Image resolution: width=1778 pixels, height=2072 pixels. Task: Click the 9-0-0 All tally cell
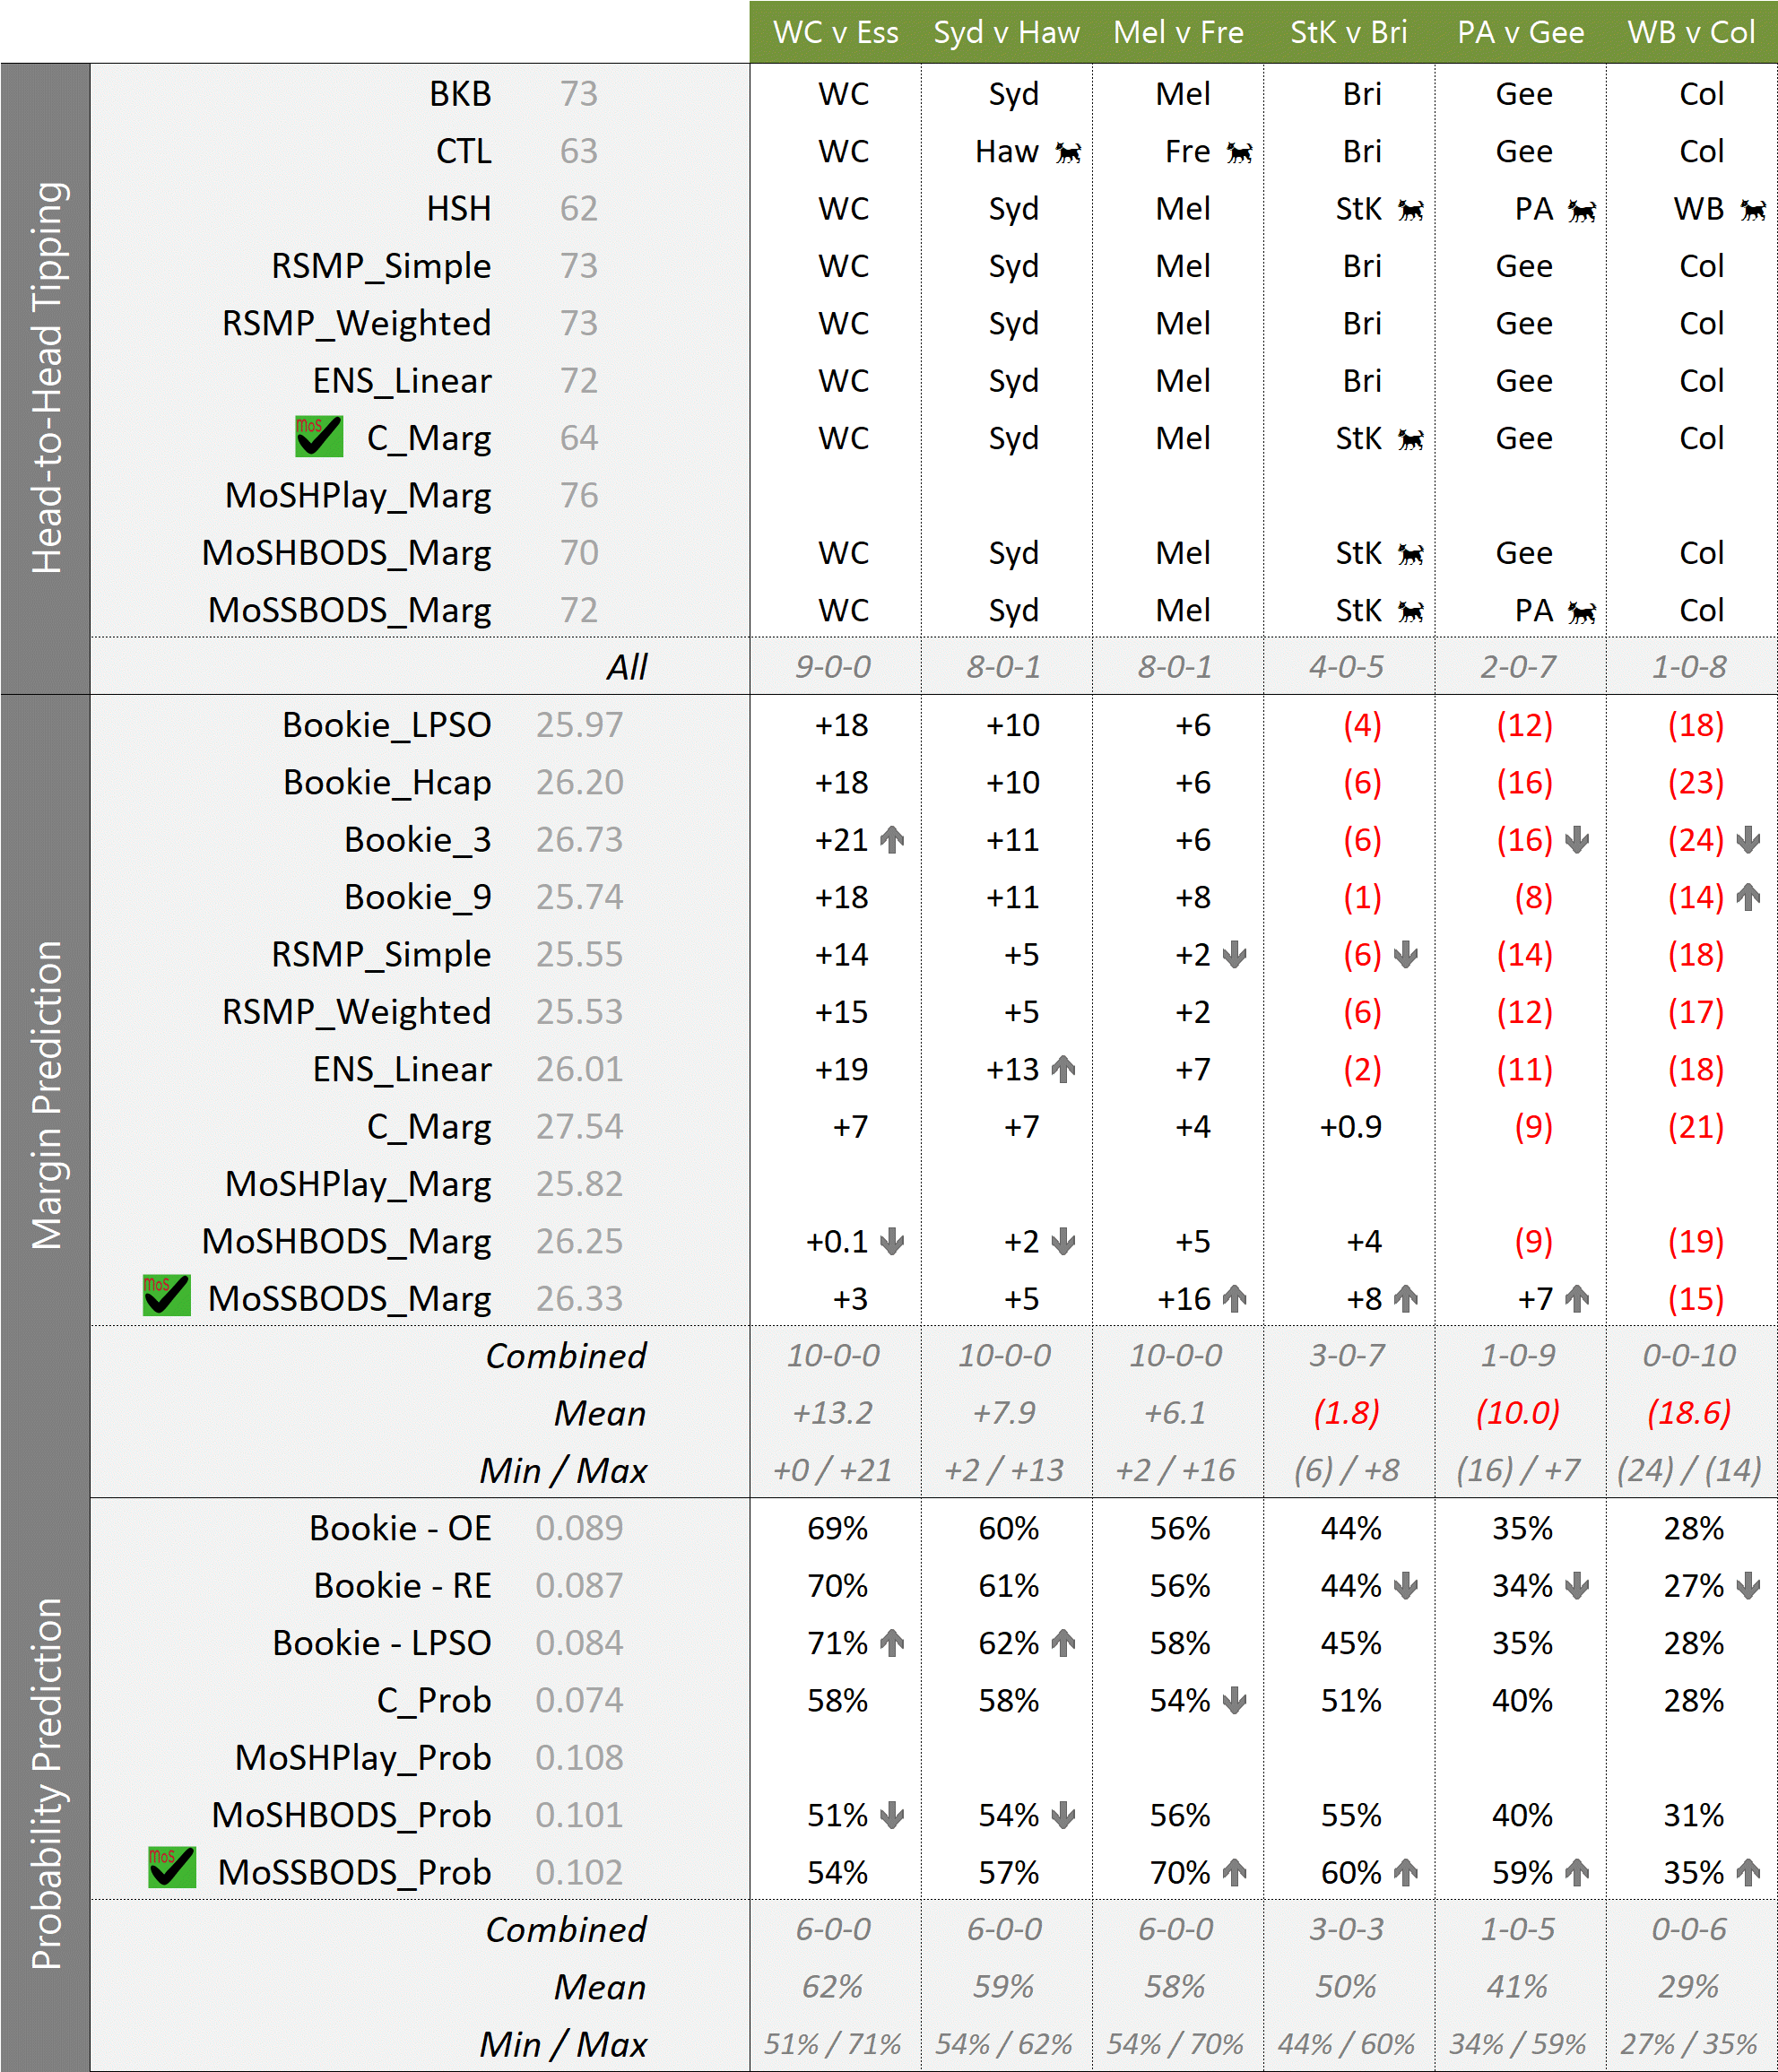pos(833,667)
